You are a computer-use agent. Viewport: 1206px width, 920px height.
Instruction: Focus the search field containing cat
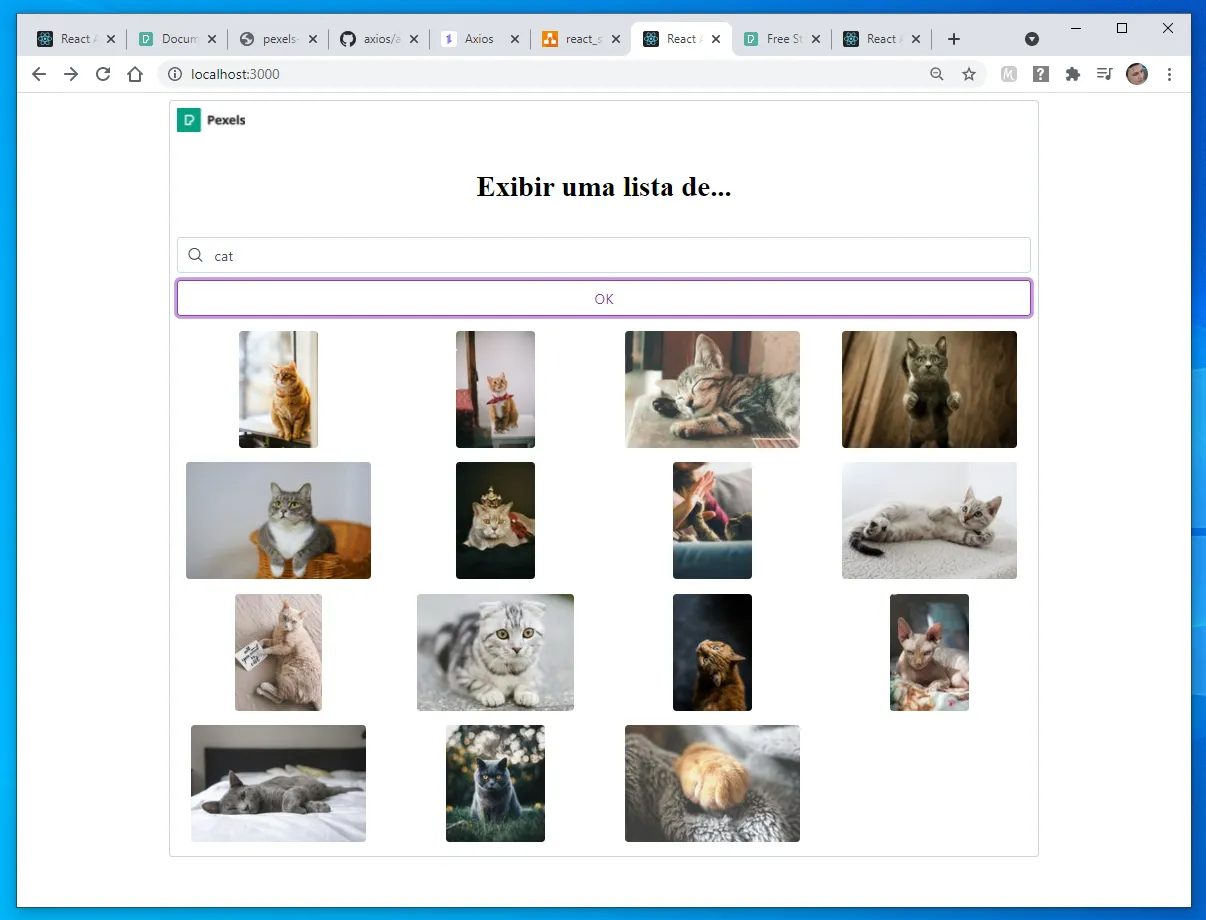pyautogui.click(x=604, y=255)
